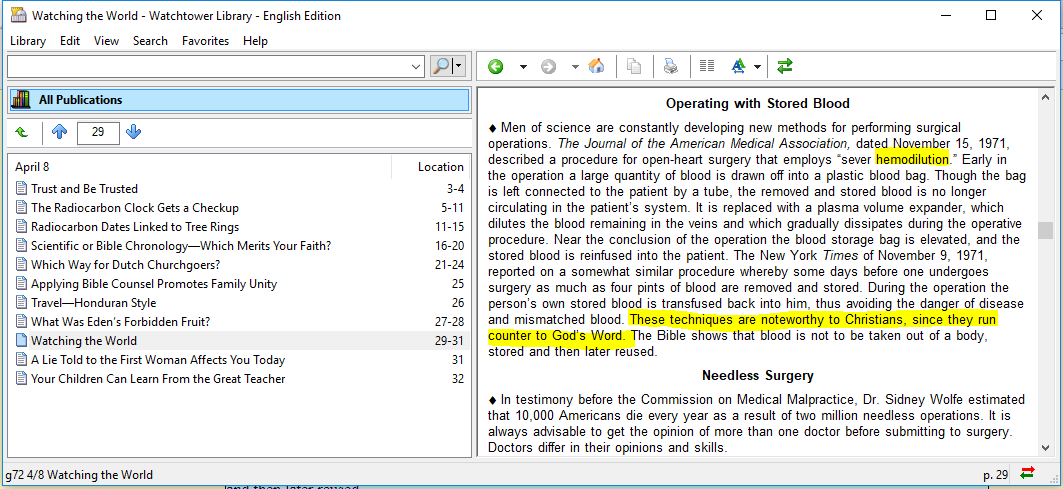Viewport: 1063px width, 489px height.
Task: Open the Back history dropdown arrow
Action: (x=522, y=67)
